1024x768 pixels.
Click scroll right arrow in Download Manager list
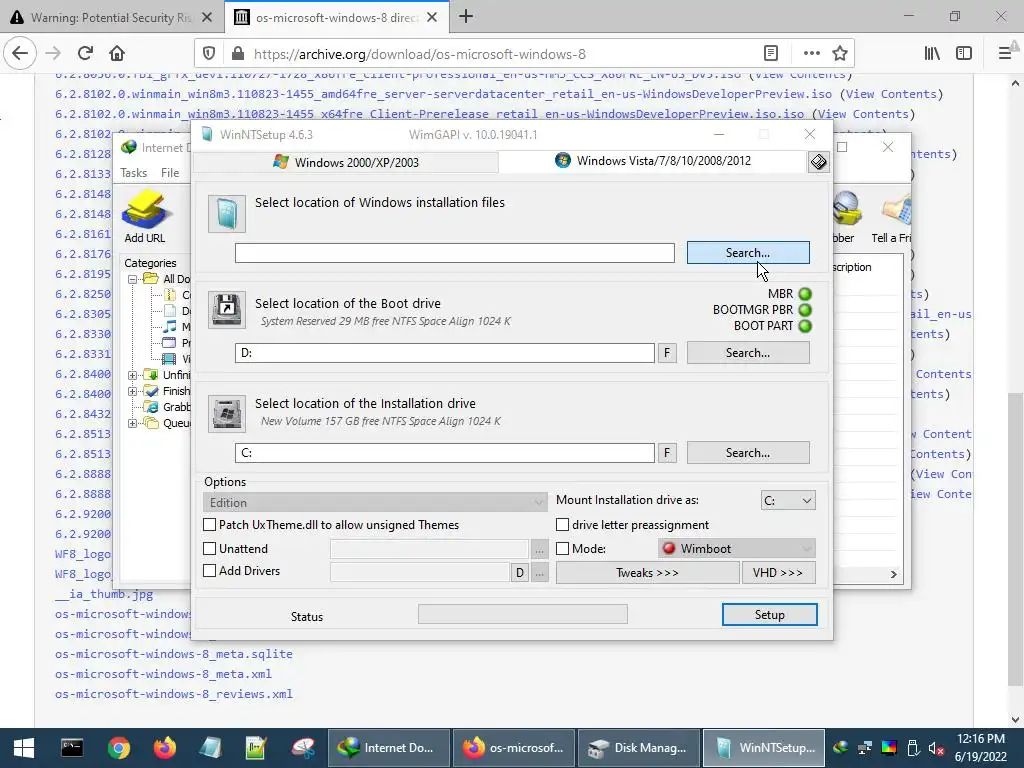(x=893, y=574)
